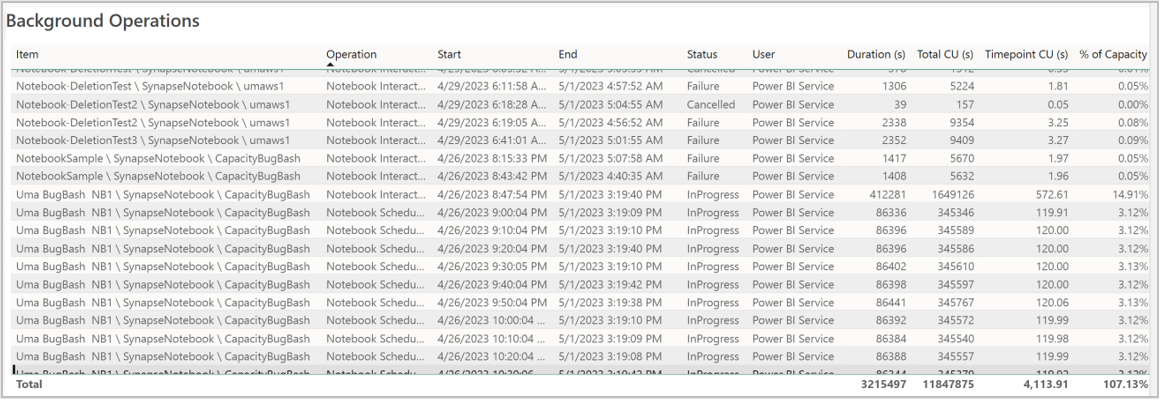Sort by the Status column header

(702, 54)
